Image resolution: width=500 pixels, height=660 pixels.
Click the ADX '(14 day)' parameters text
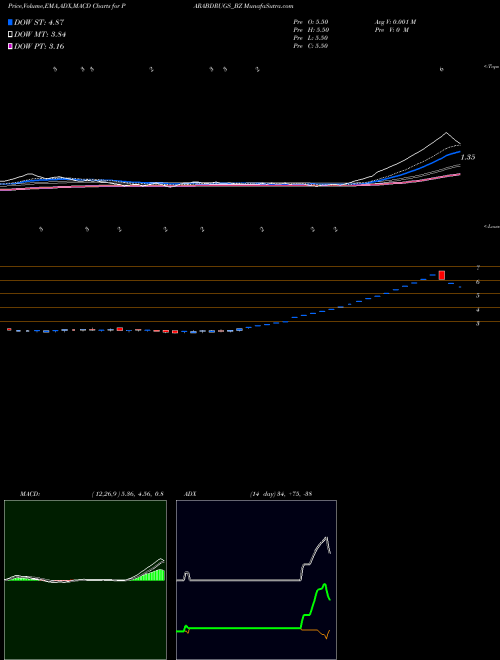point(263,494)
